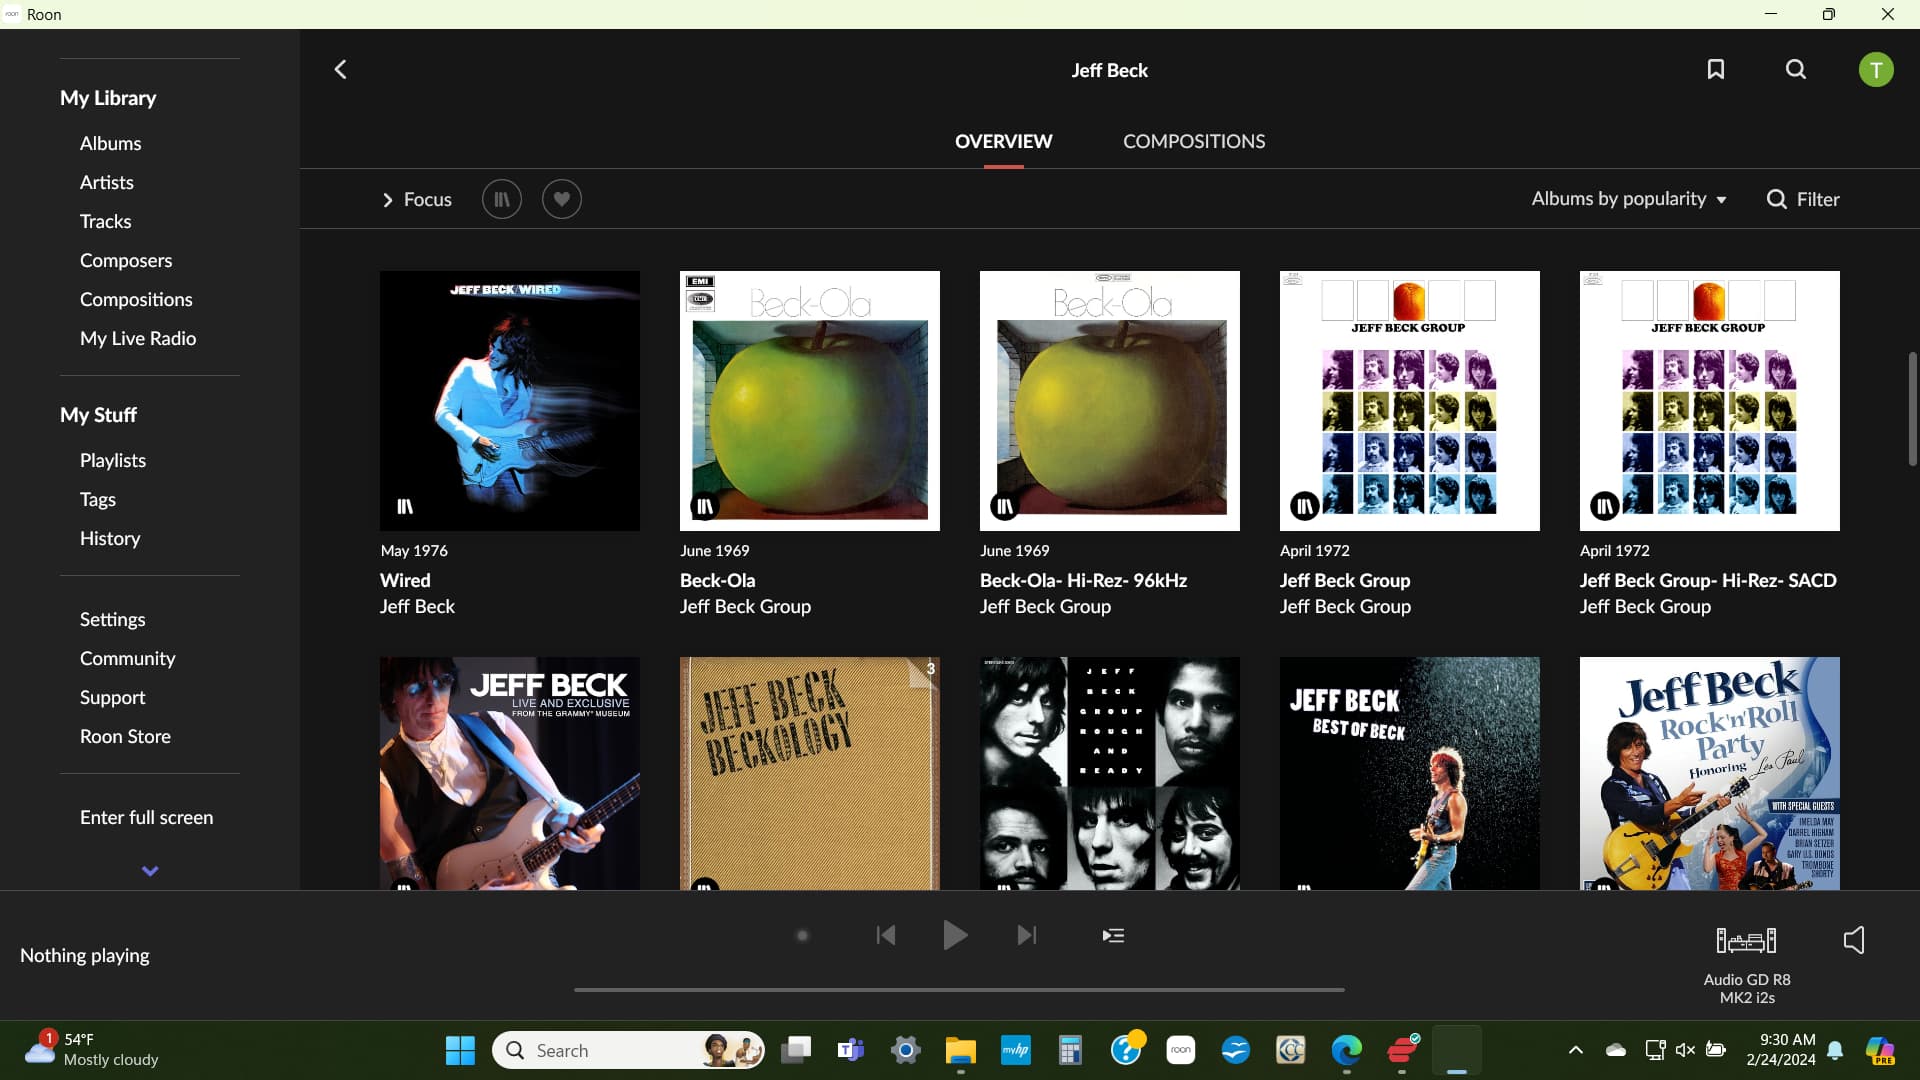This screenshot has width=1920, height=1080.
Task: Open Composers in the sidebar
Action: click(126, 260)
